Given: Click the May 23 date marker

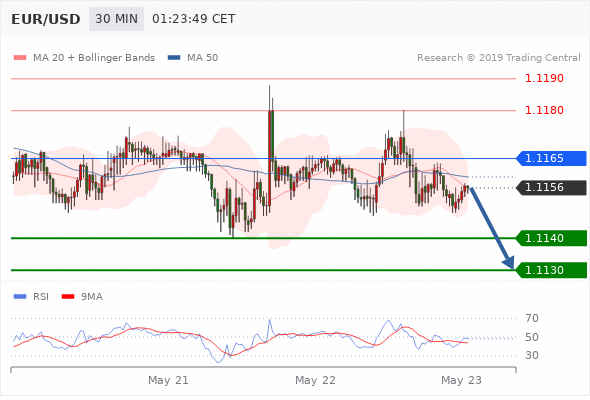Looking at the screenshot, I should (461, 380).
